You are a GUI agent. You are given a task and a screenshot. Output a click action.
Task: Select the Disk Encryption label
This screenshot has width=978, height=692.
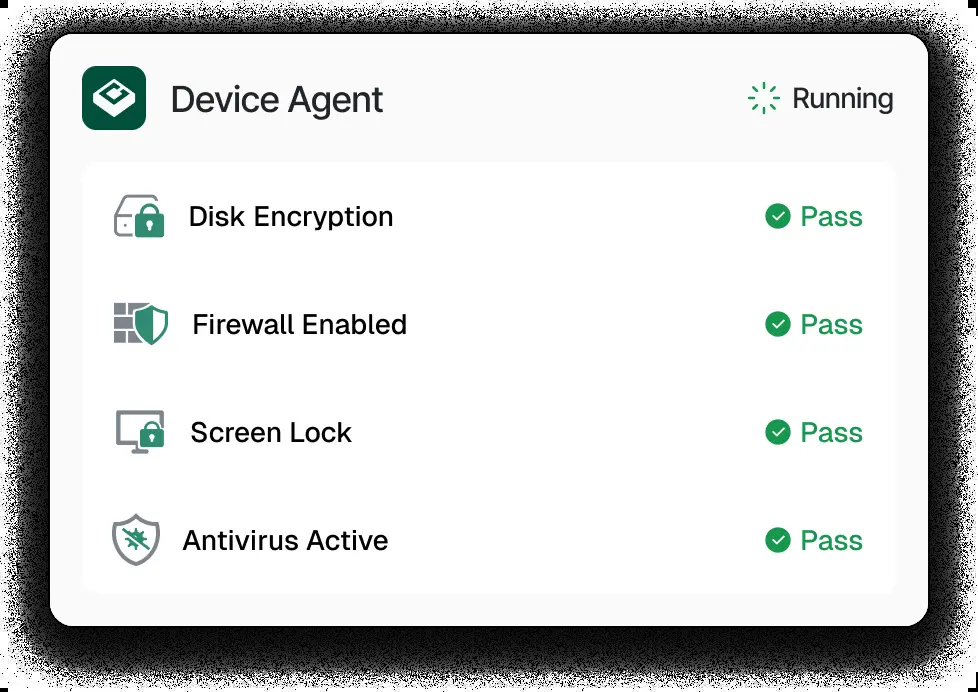(x=291, y=217)
